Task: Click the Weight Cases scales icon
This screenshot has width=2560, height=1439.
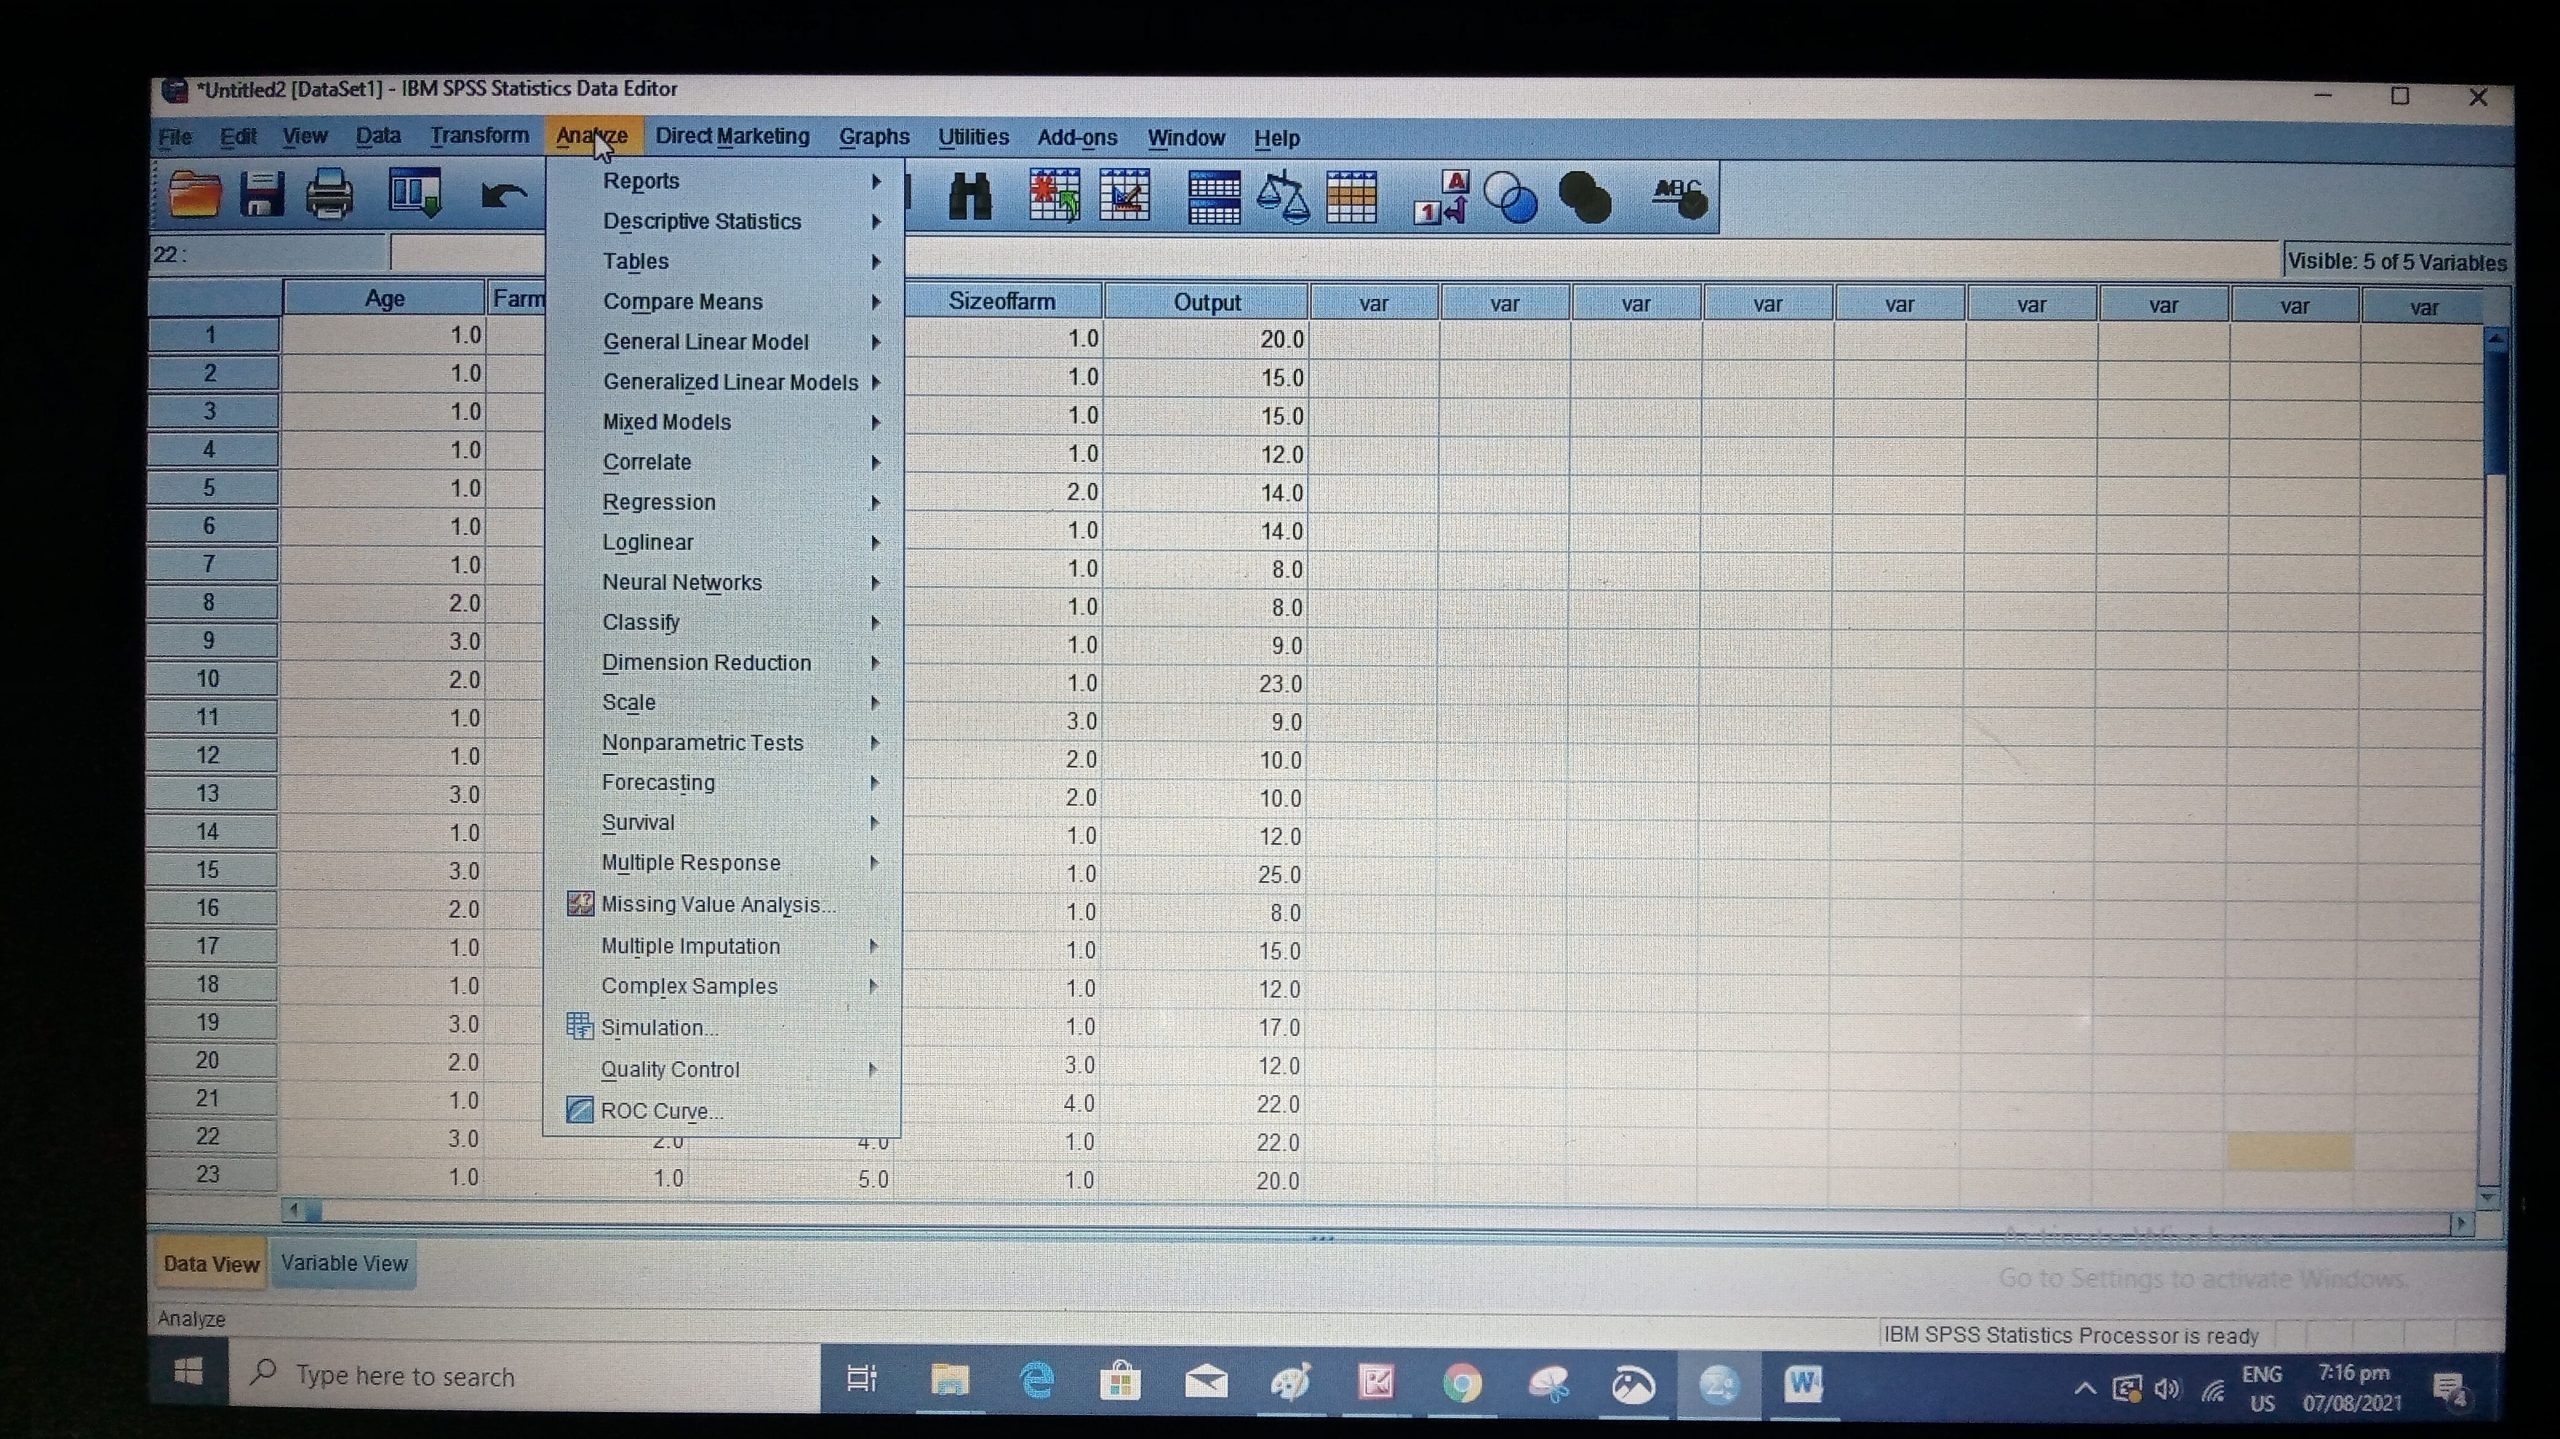Action: coord(1283,196)
